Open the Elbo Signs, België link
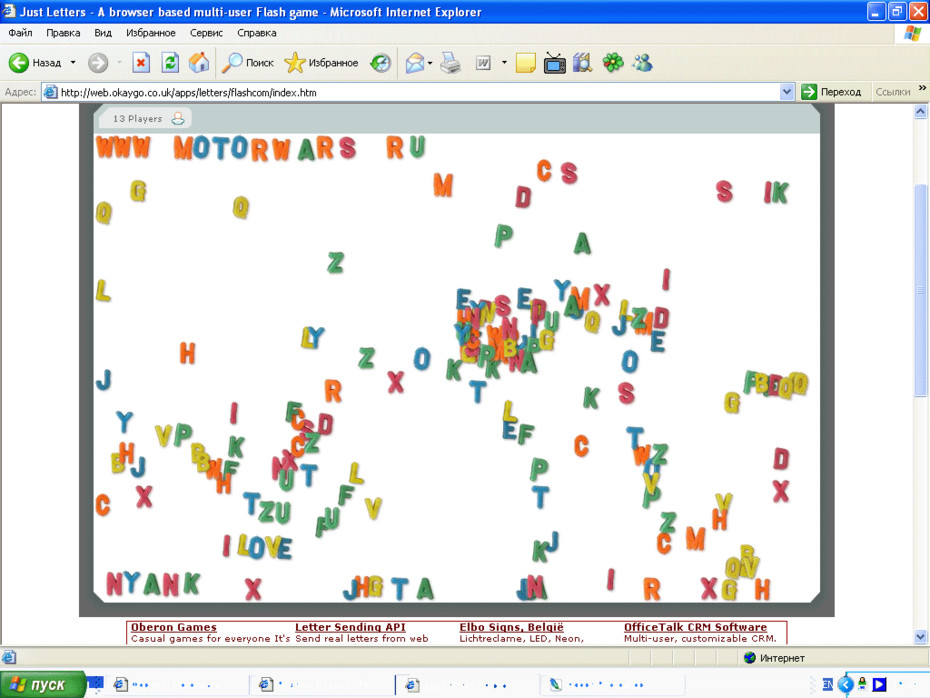 click(511, 627)
